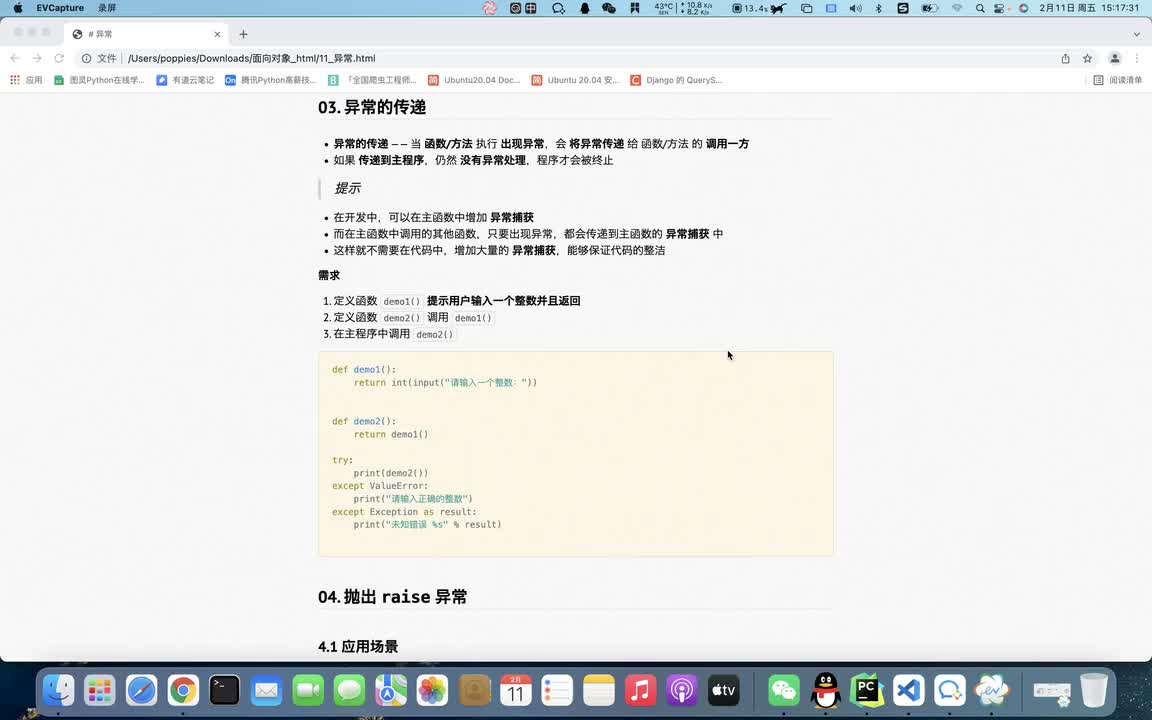This screenshot has width=1152, height=720.
Task: Click the date and time clock
Action: tap(1089, 8)
